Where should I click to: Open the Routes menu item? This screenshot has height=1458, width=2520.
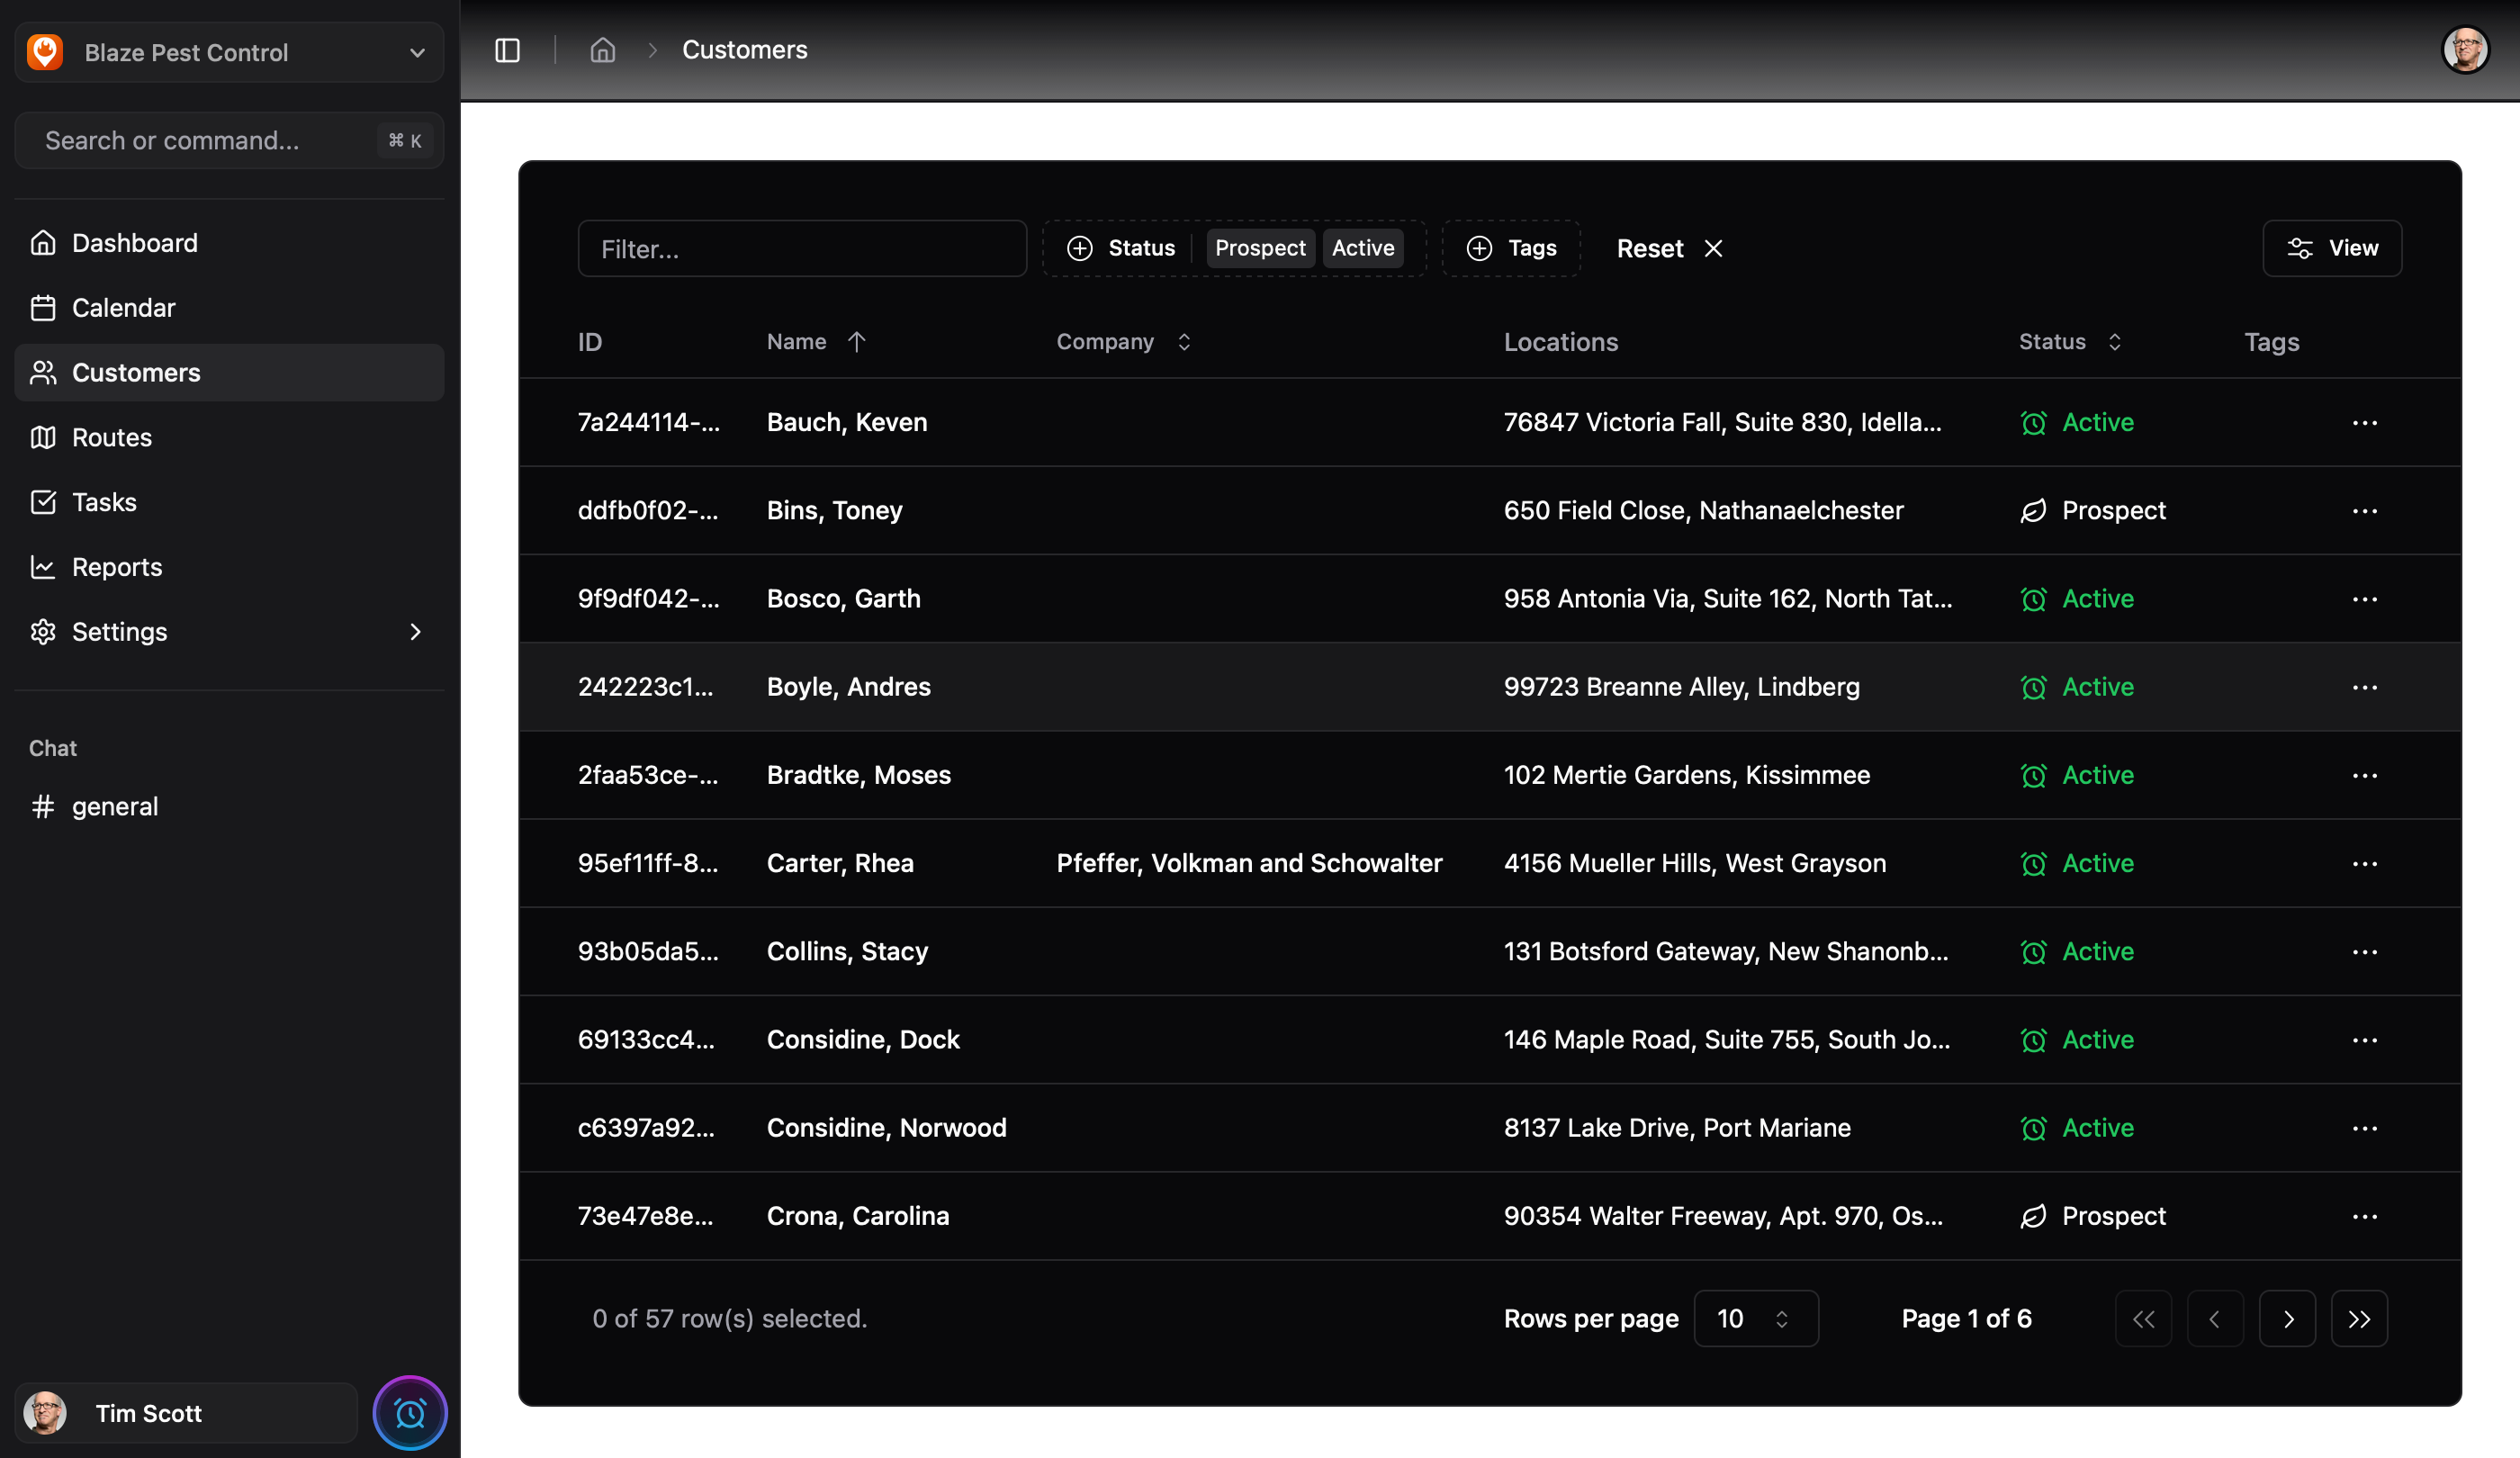112,437
